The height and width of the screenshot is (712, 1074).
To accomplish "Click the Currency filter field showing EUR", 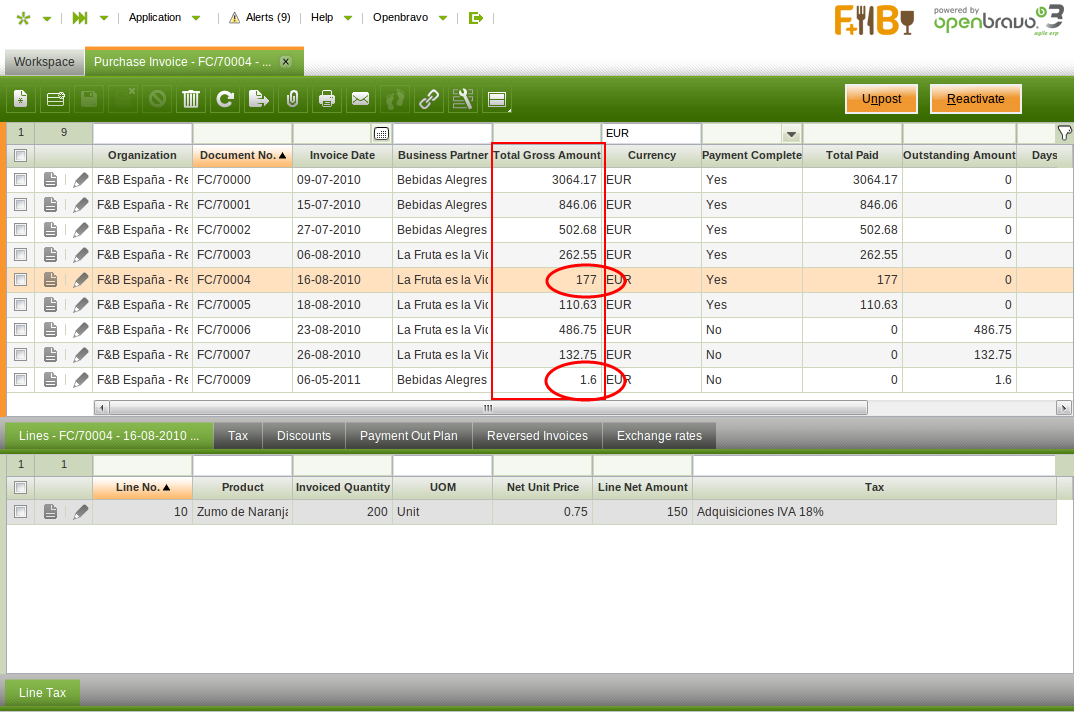I will (x=650, y=133).
